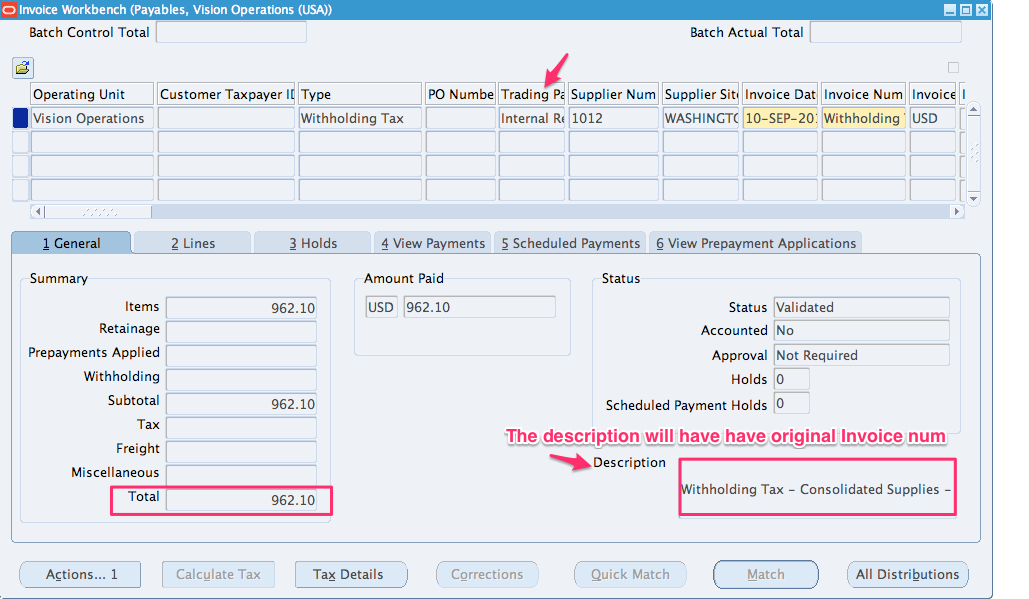Click the Freight field
Image resolution: width=1029 pixels, height=599 pixels.
click(x=242, y=451)
